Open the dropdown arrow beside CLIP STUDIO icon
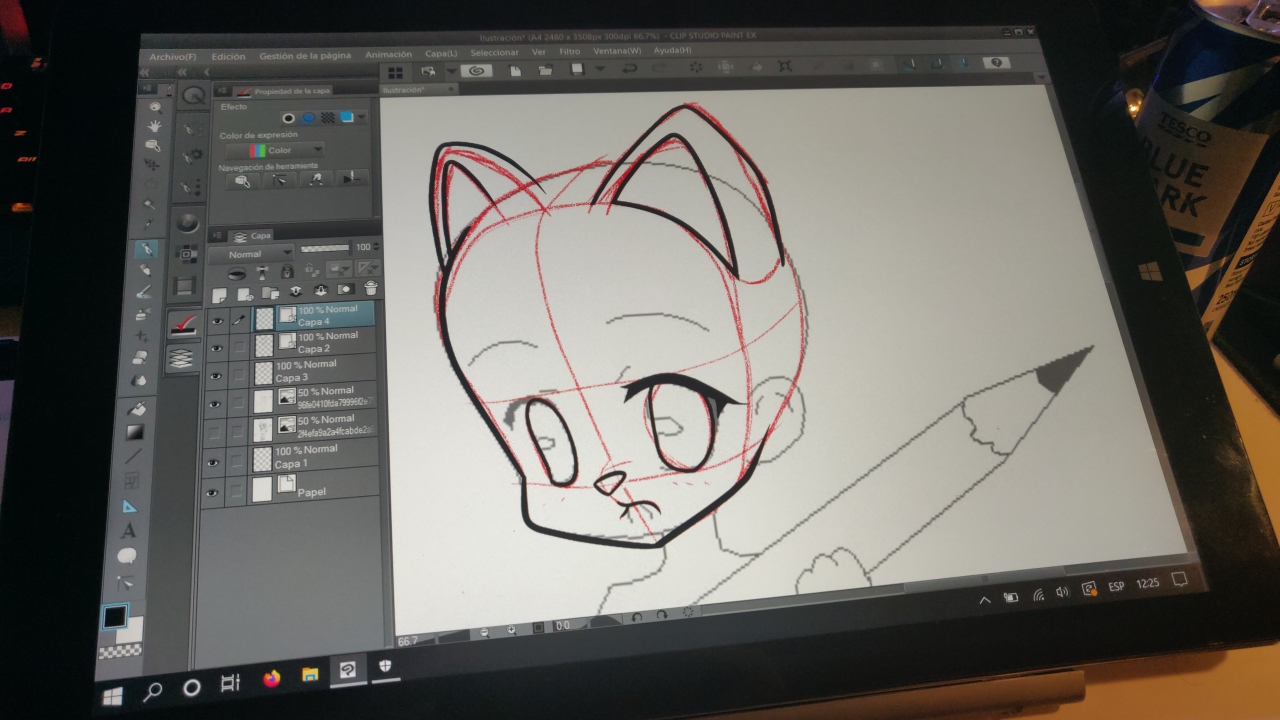 (452, 72)
